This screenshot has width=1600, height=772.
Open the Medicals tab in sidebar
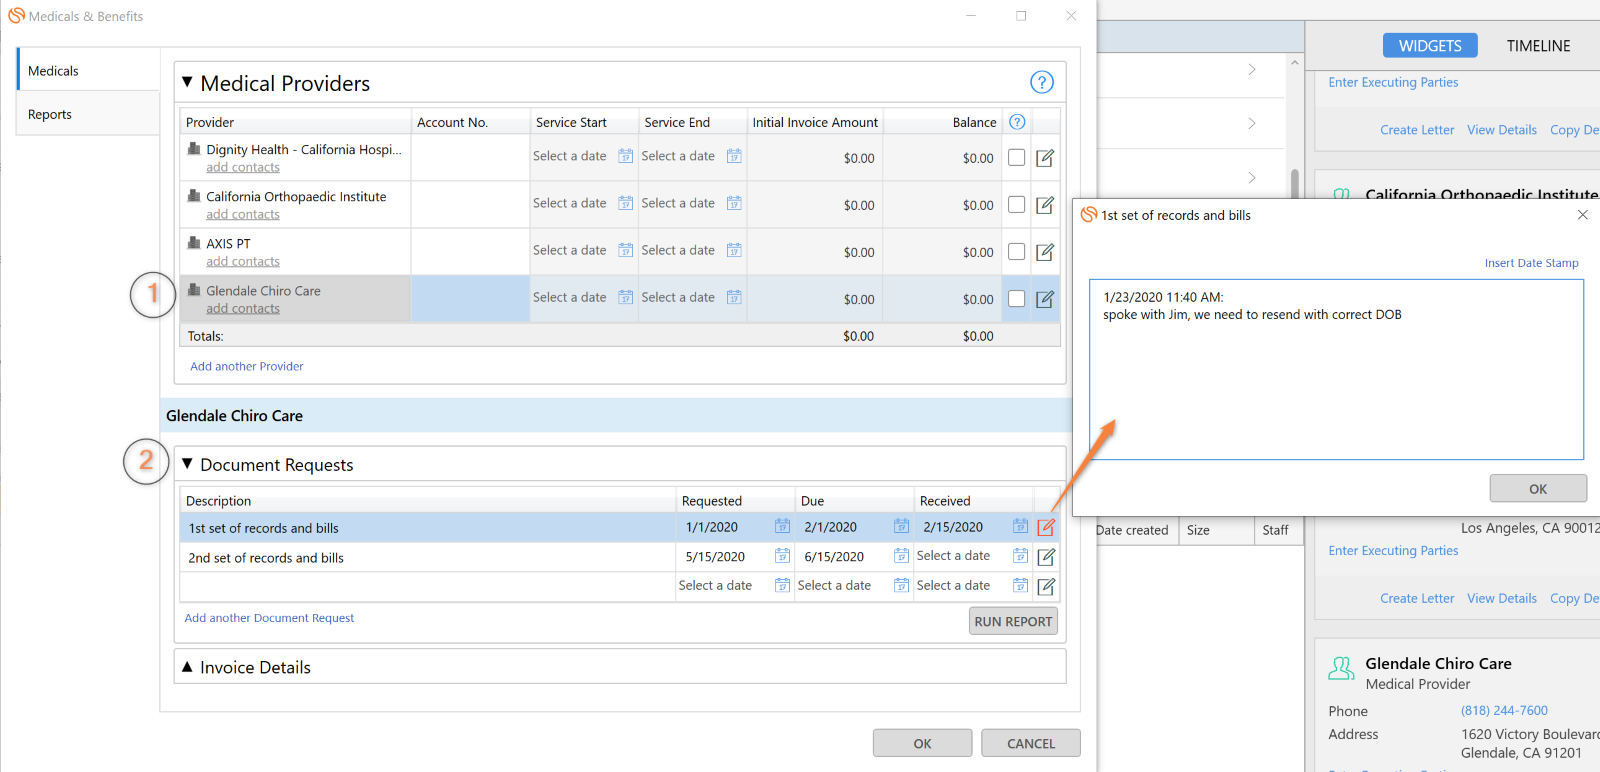point(88,71)
